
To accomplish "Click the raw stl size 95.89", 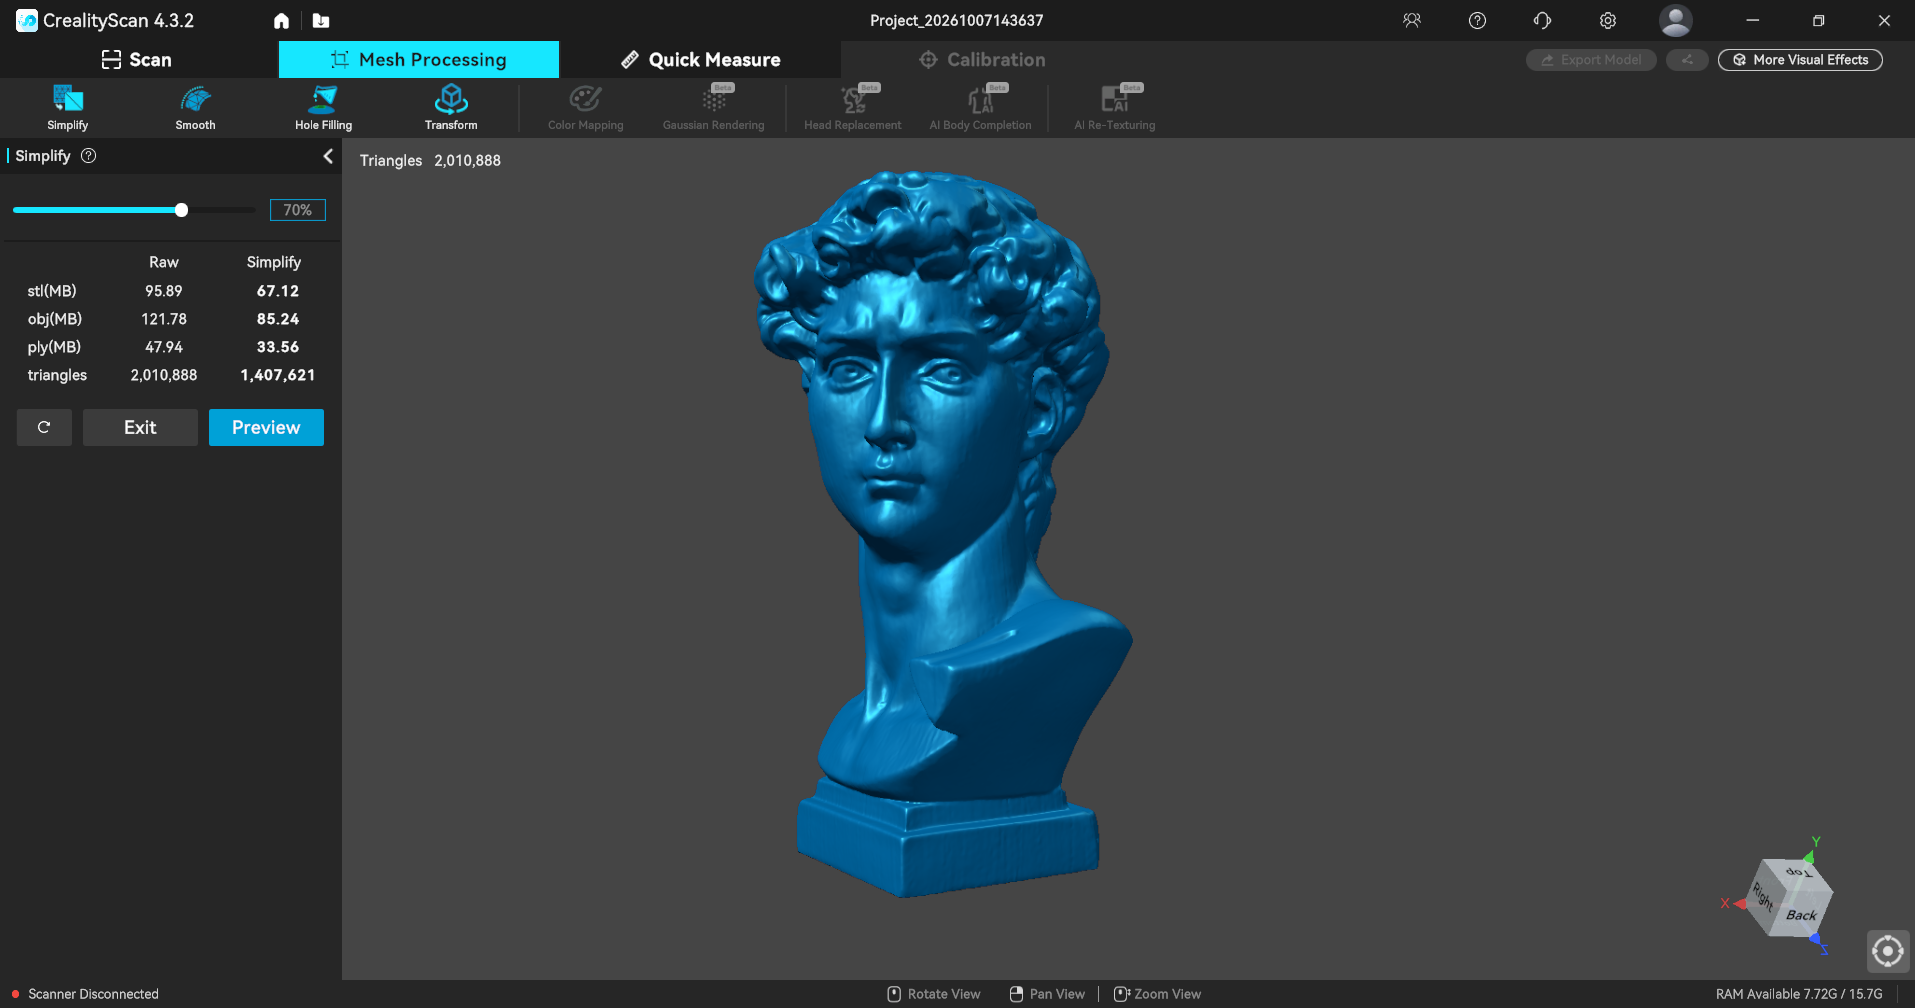I will click(164, 291).
